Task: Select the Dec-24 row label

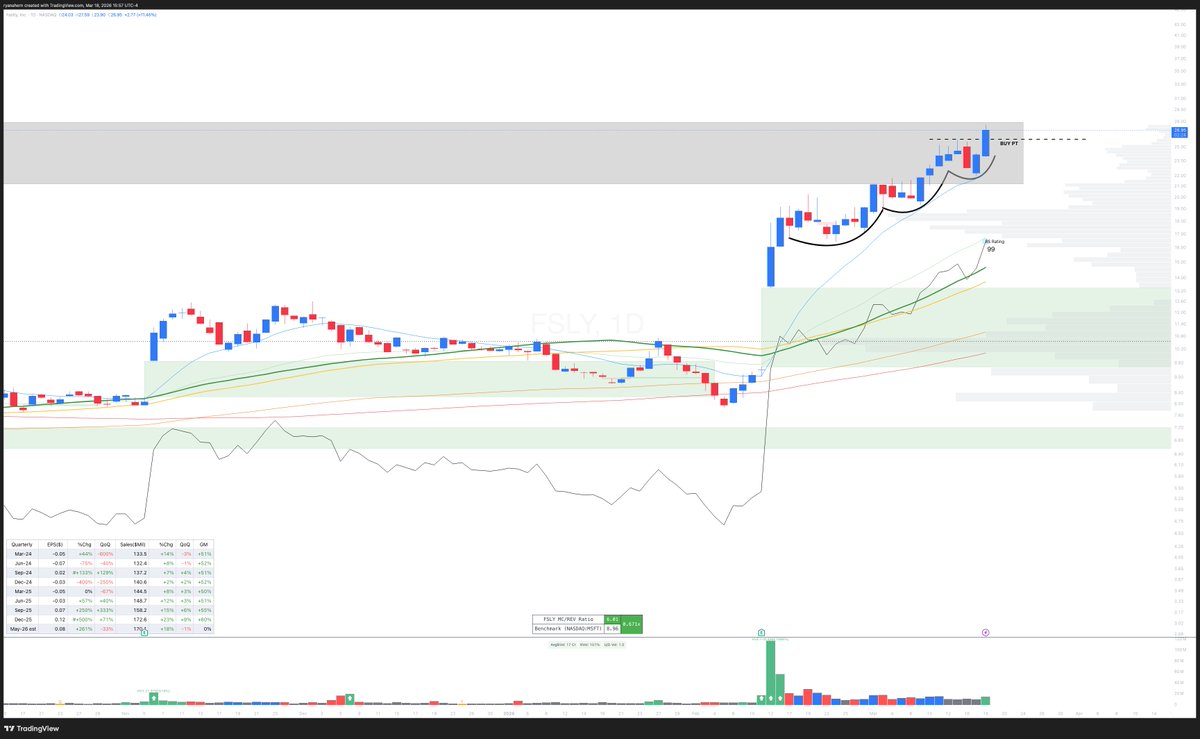Action: tap(23, 582)
